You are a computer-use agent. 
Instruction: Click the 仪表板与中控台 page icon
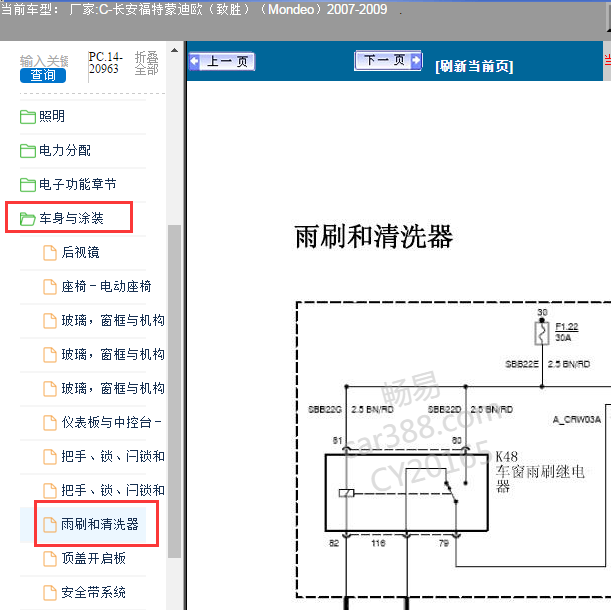49,422
